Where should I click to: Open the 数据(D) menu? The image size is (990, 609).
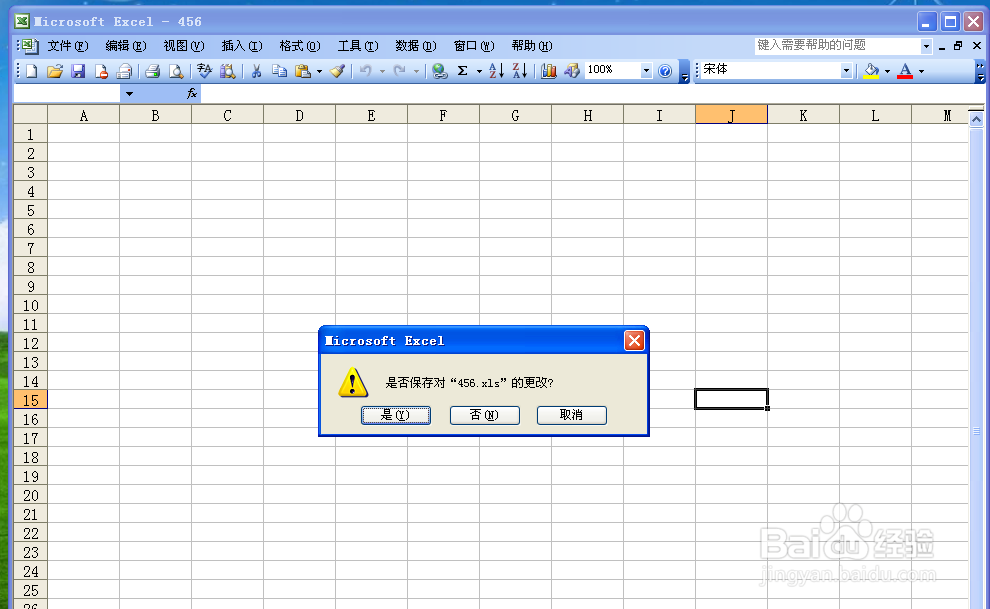pos(416,45)
